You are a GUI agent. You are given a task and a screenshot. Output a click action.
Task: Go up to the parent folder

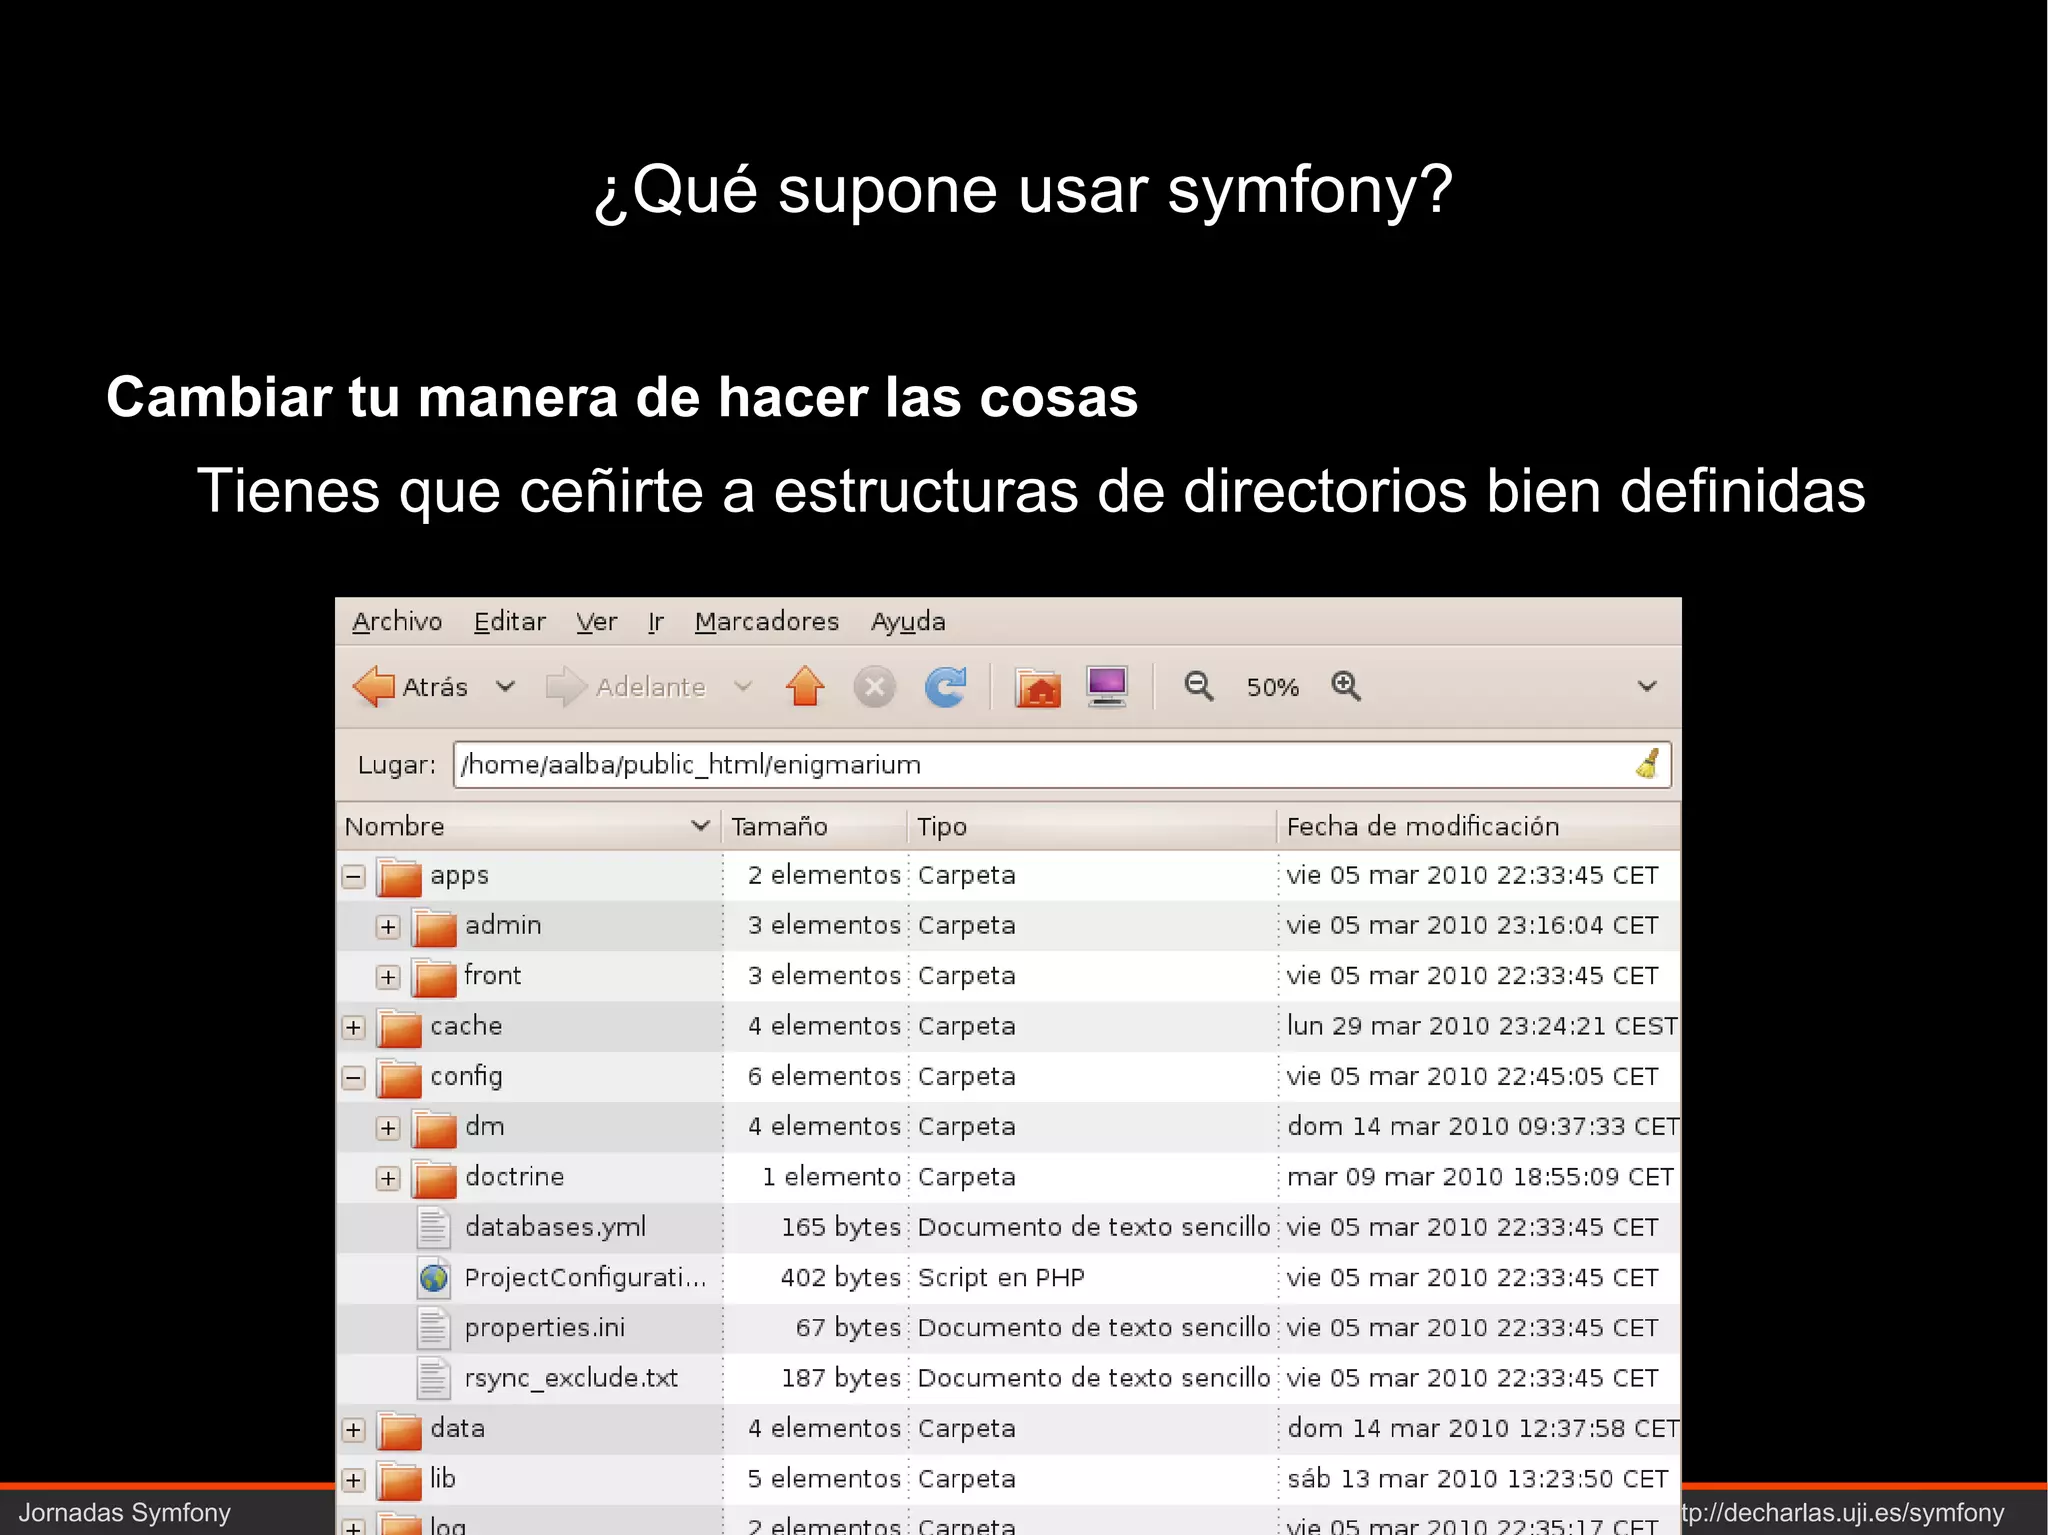tap(805, 687)
